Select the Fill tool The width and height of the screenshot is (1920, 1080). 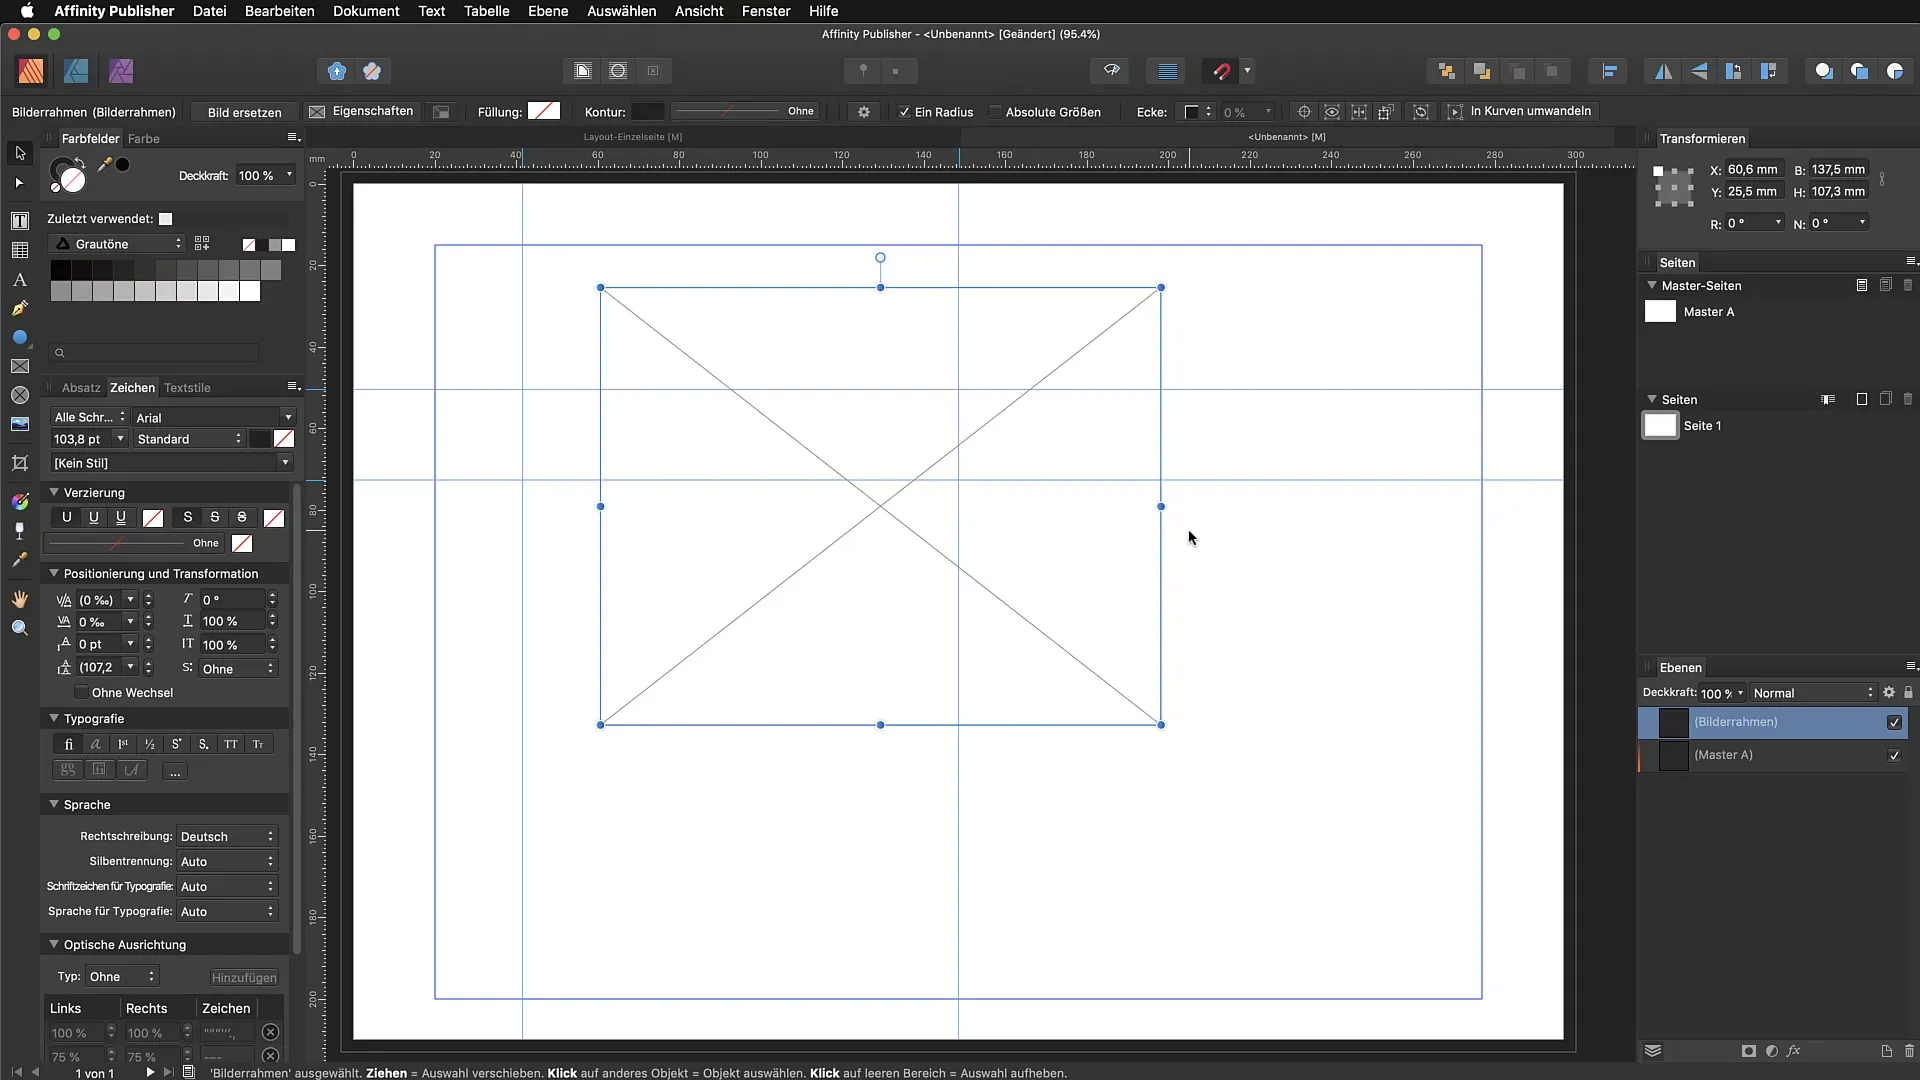point(20,501)
